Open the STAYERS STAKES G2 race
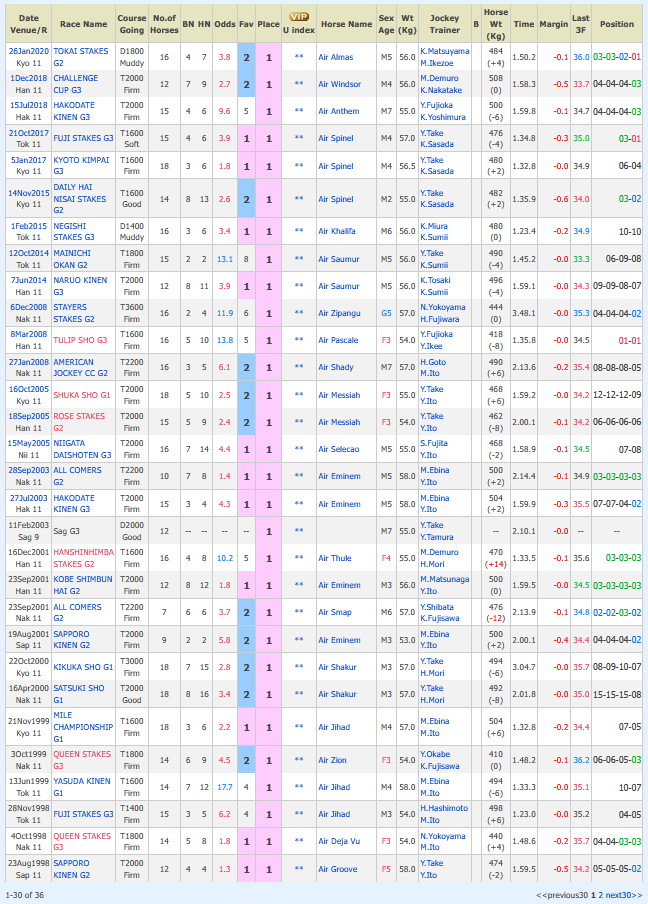Screen dimensions: 648x904 (x=74, y=313)
